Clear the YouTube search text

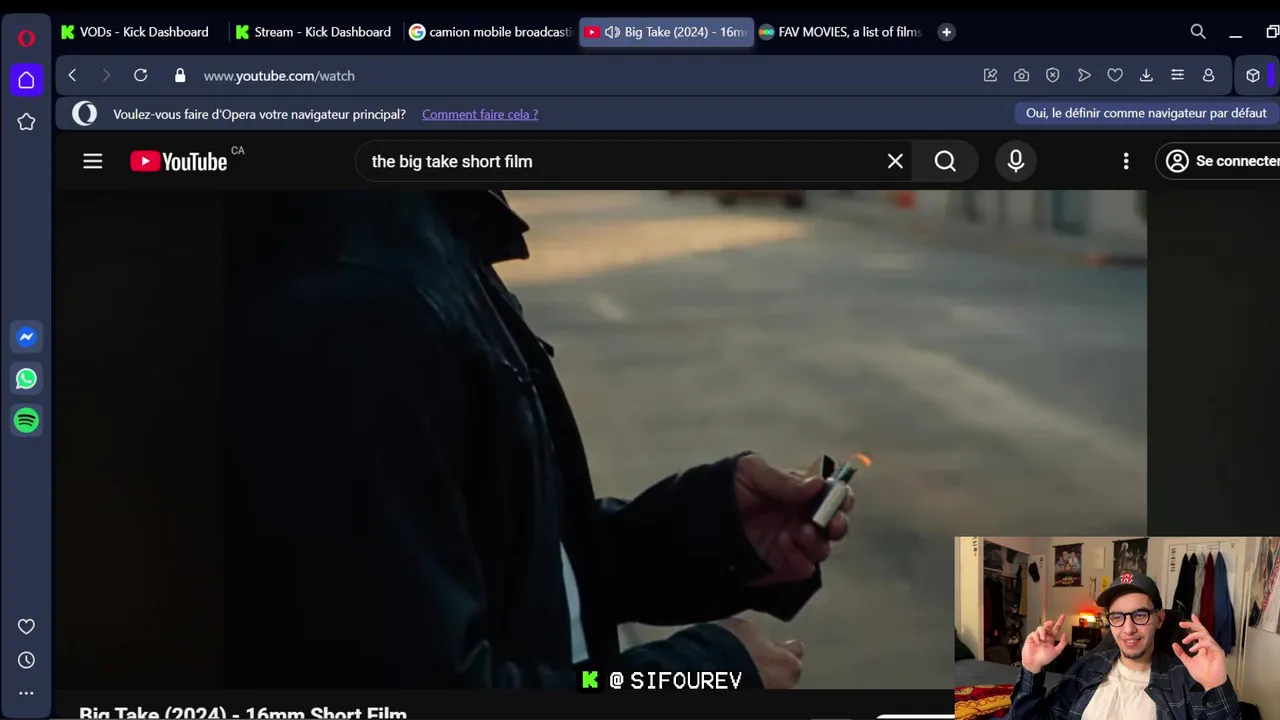(895, 161)
